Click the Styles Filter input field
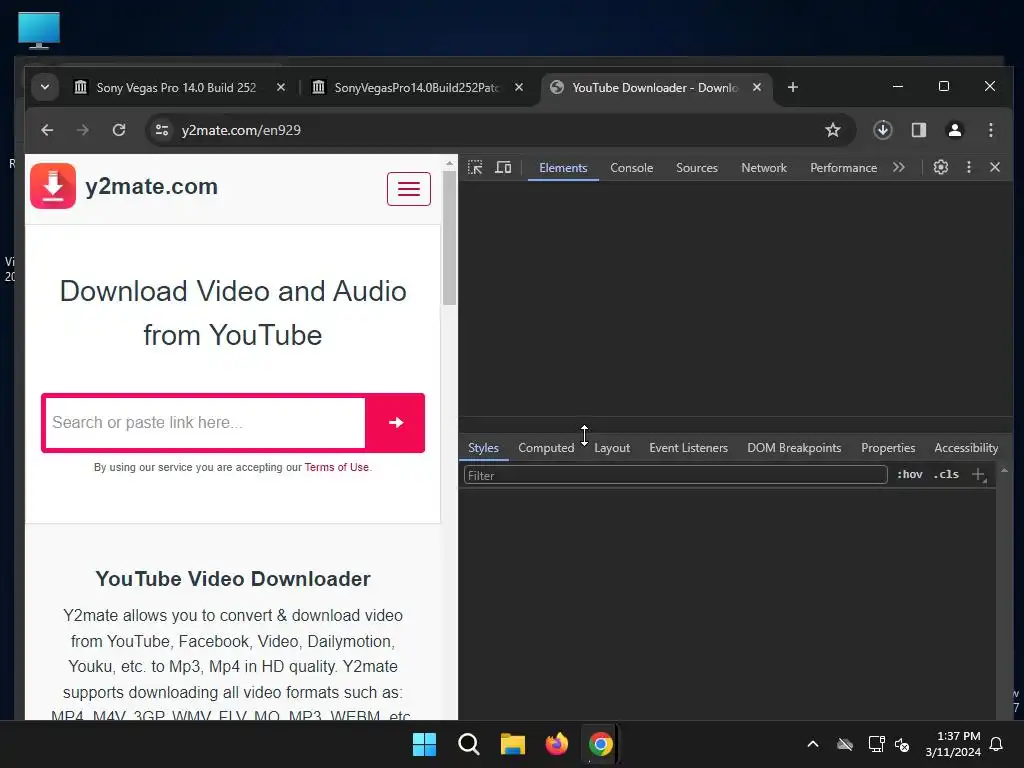 pyautogui.click(x=675, y=475)
